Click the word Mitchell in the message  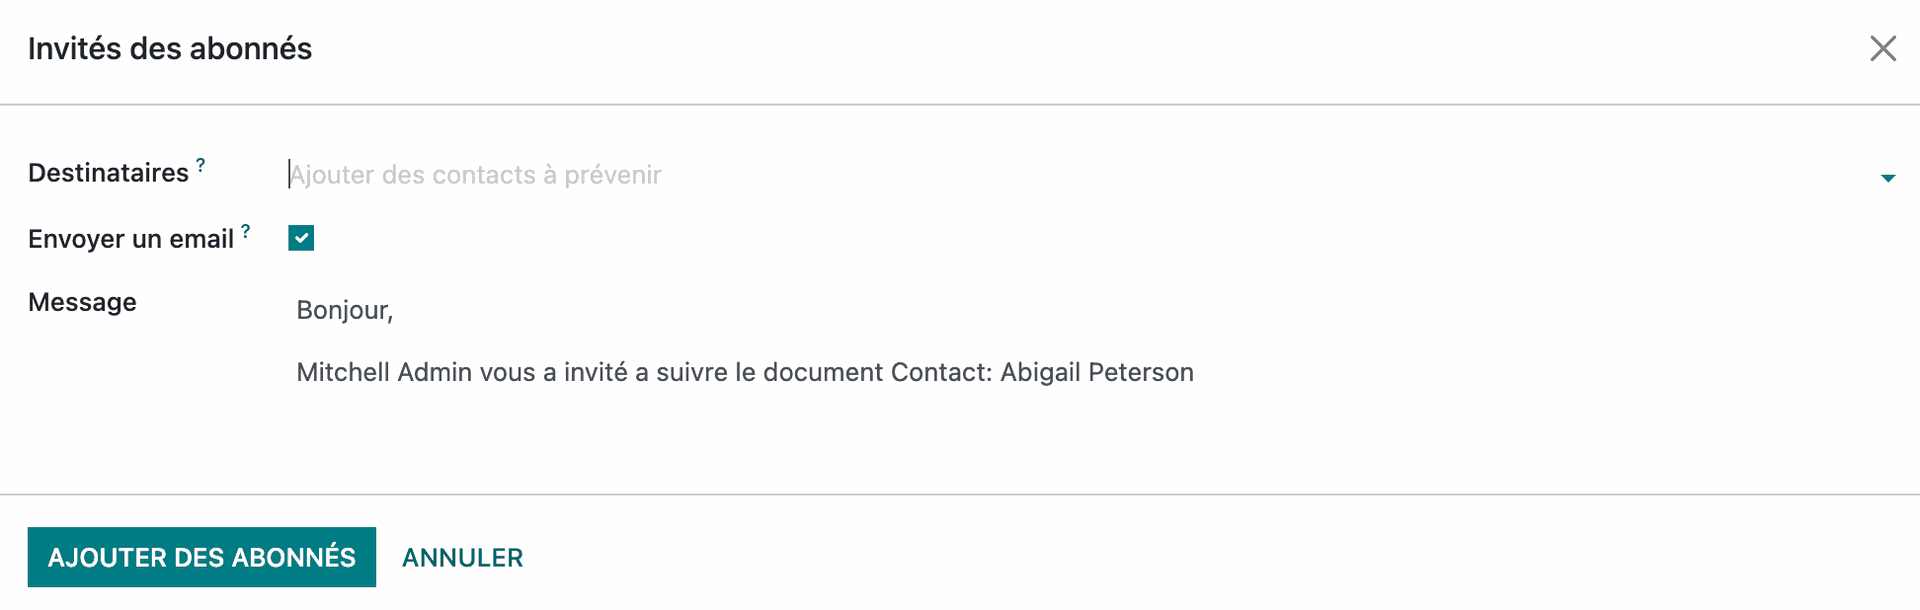pyautogui.click(x=343, y=372)
